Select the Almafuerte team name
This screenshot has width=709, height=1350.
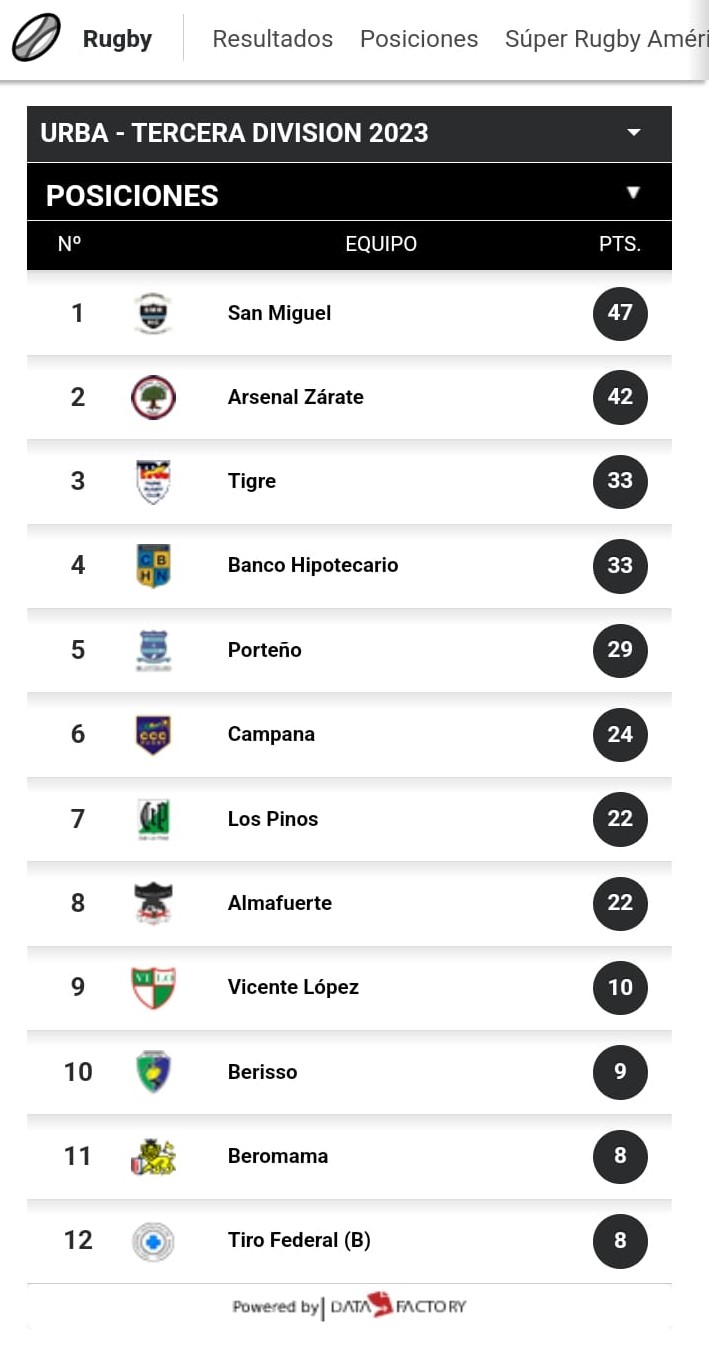point(280,903)
